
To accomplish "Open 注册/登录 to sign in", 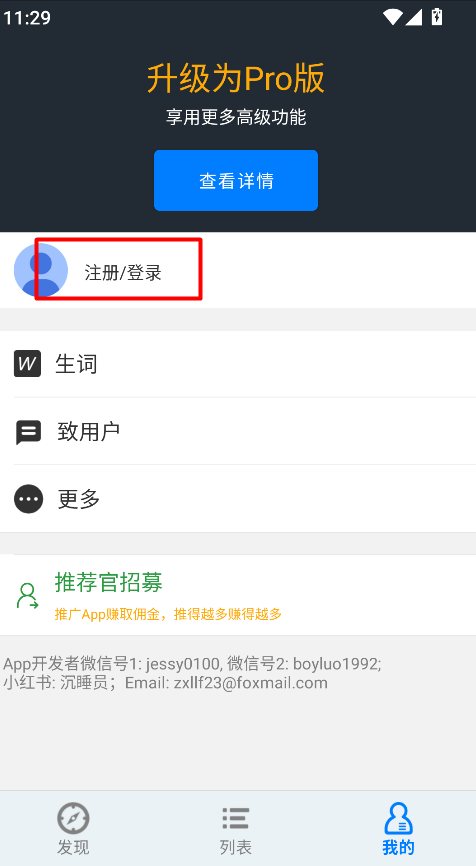I will [x=123, y=273].
